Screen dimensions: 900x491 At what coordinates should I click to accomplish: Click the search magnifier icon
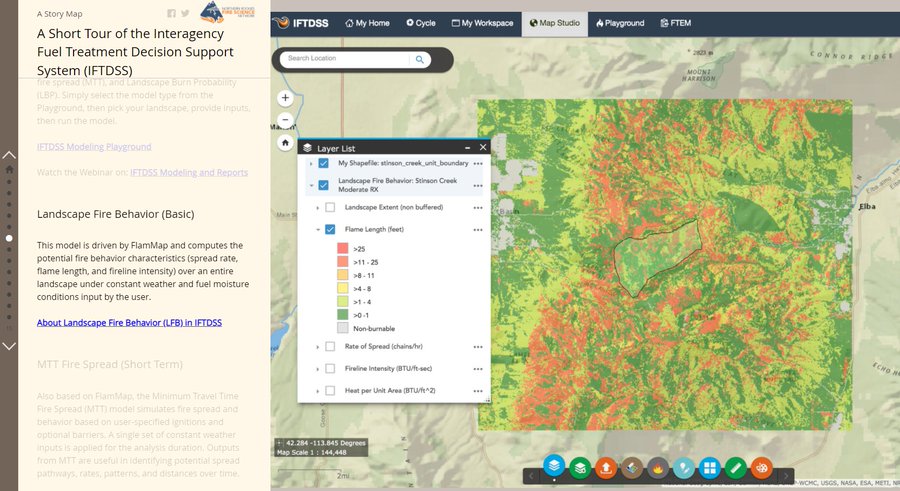420,59
